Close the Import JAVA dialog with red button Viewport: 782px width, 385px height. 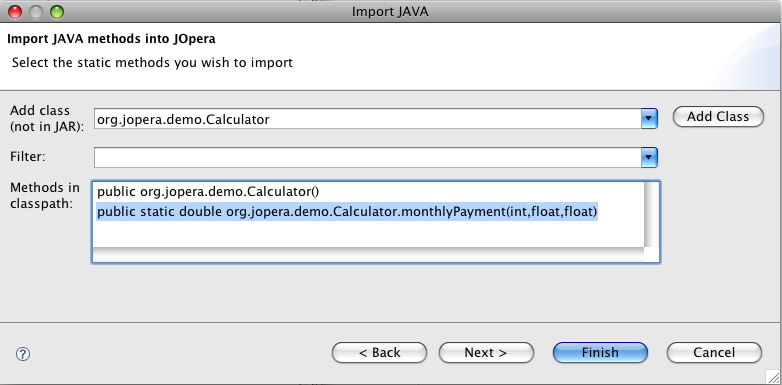15,11
